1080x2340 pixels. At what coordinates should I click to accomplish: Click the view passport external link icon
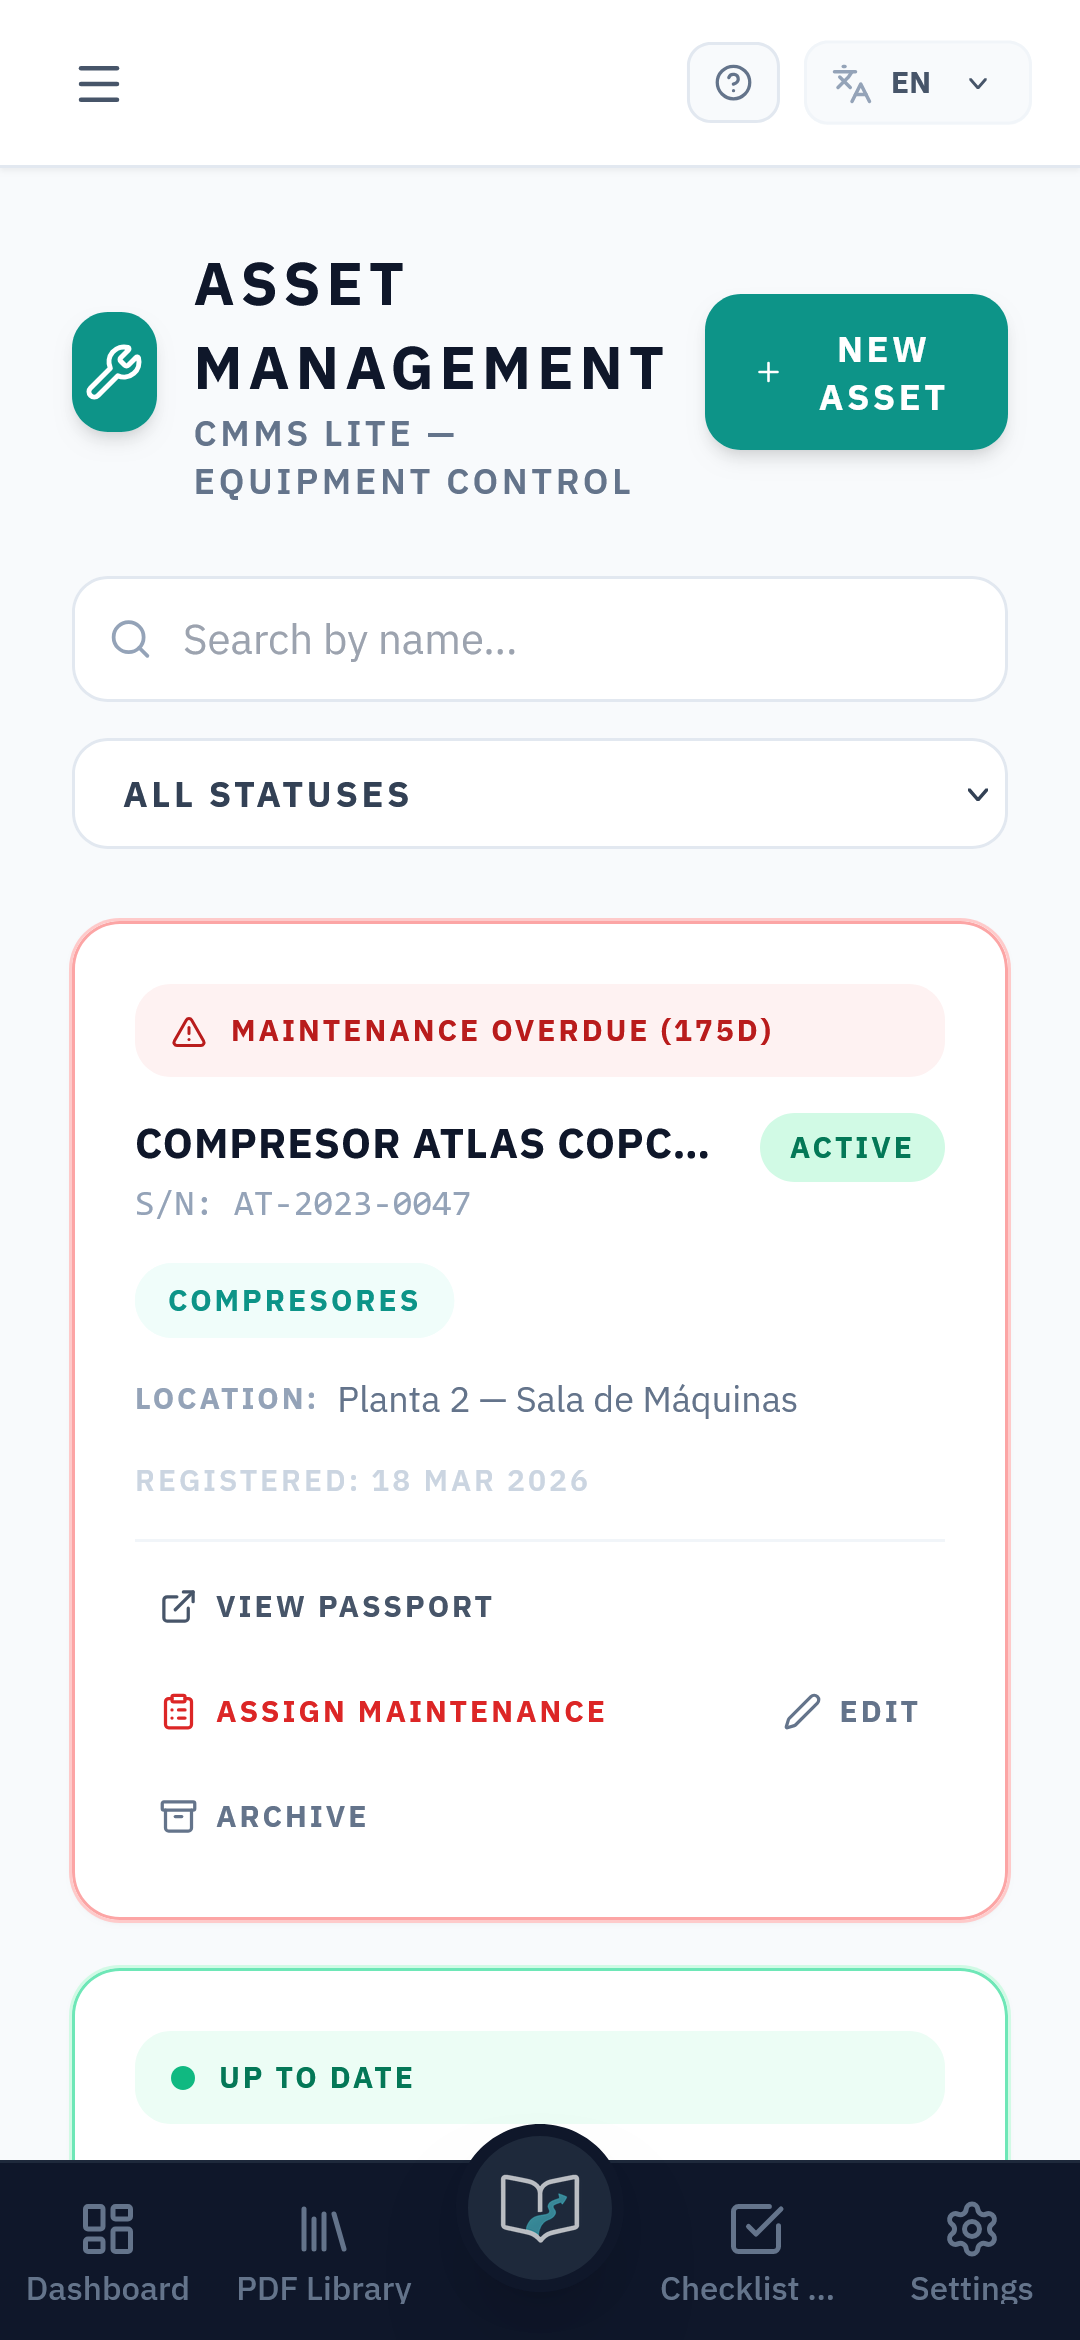pyautogui.click(x=178, y=1605)
